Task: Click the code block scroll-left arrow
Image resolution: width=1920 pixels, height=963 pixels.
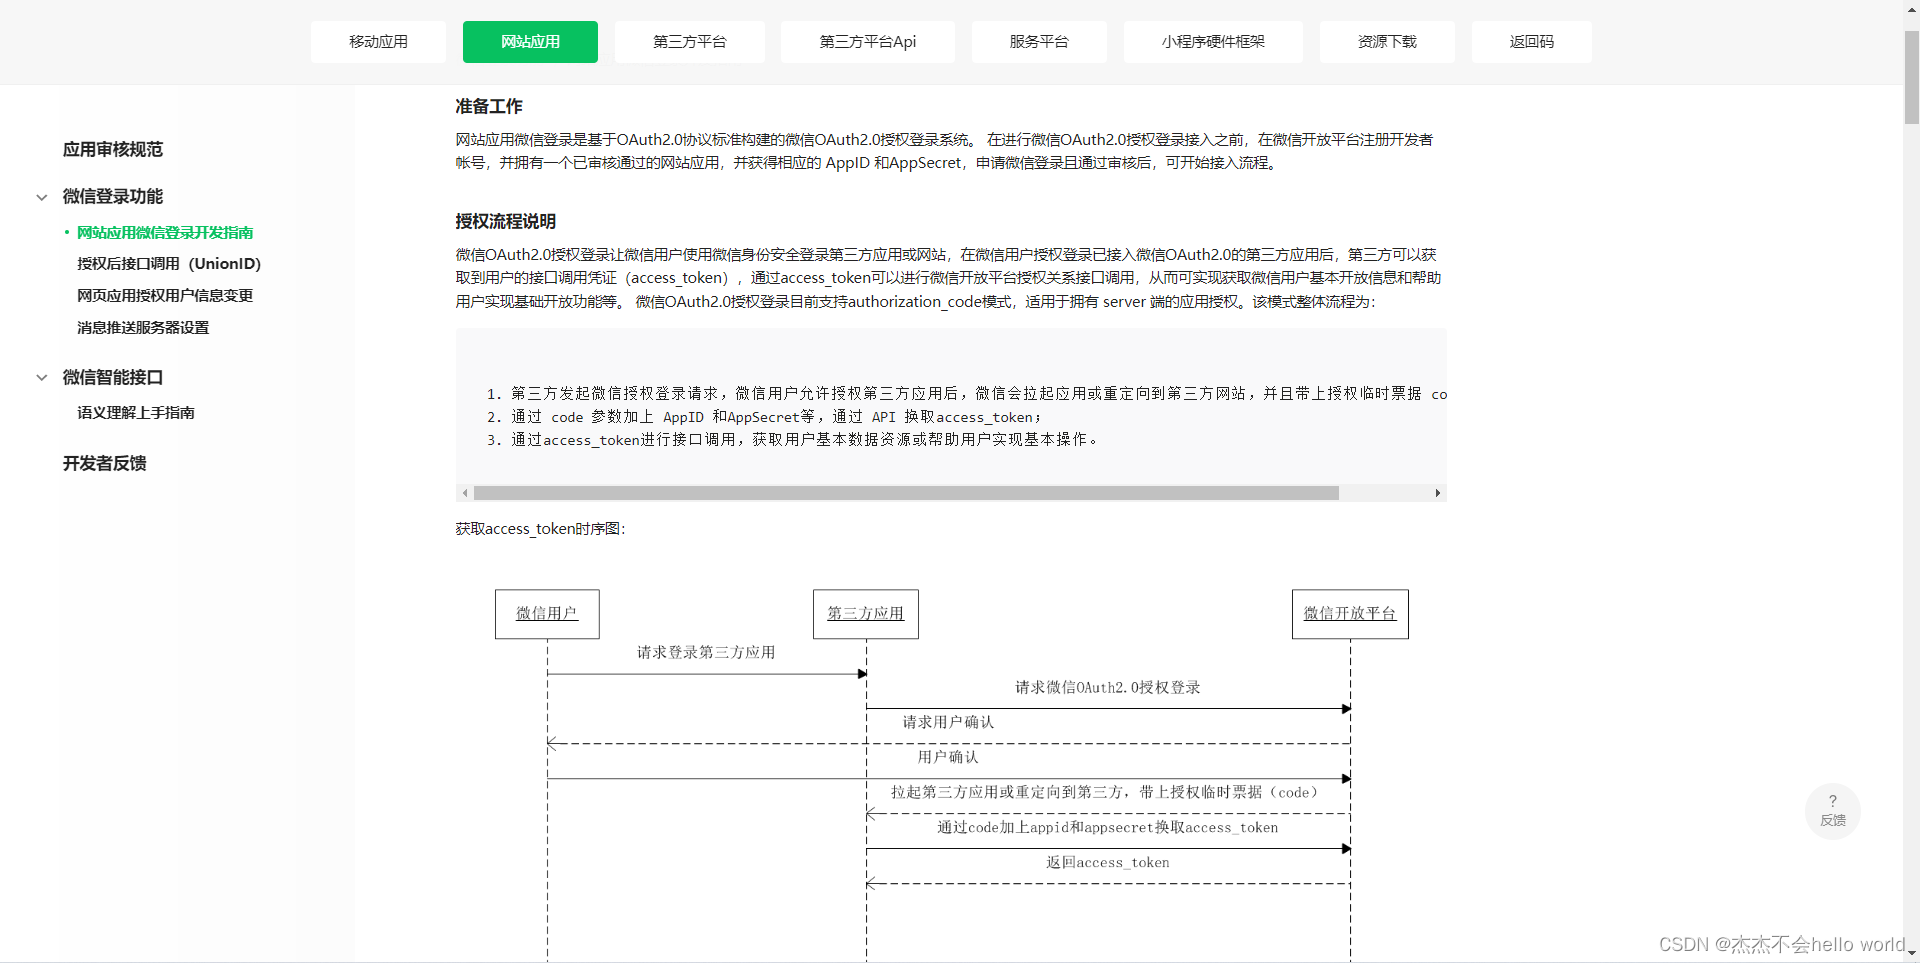Action: 465,493
